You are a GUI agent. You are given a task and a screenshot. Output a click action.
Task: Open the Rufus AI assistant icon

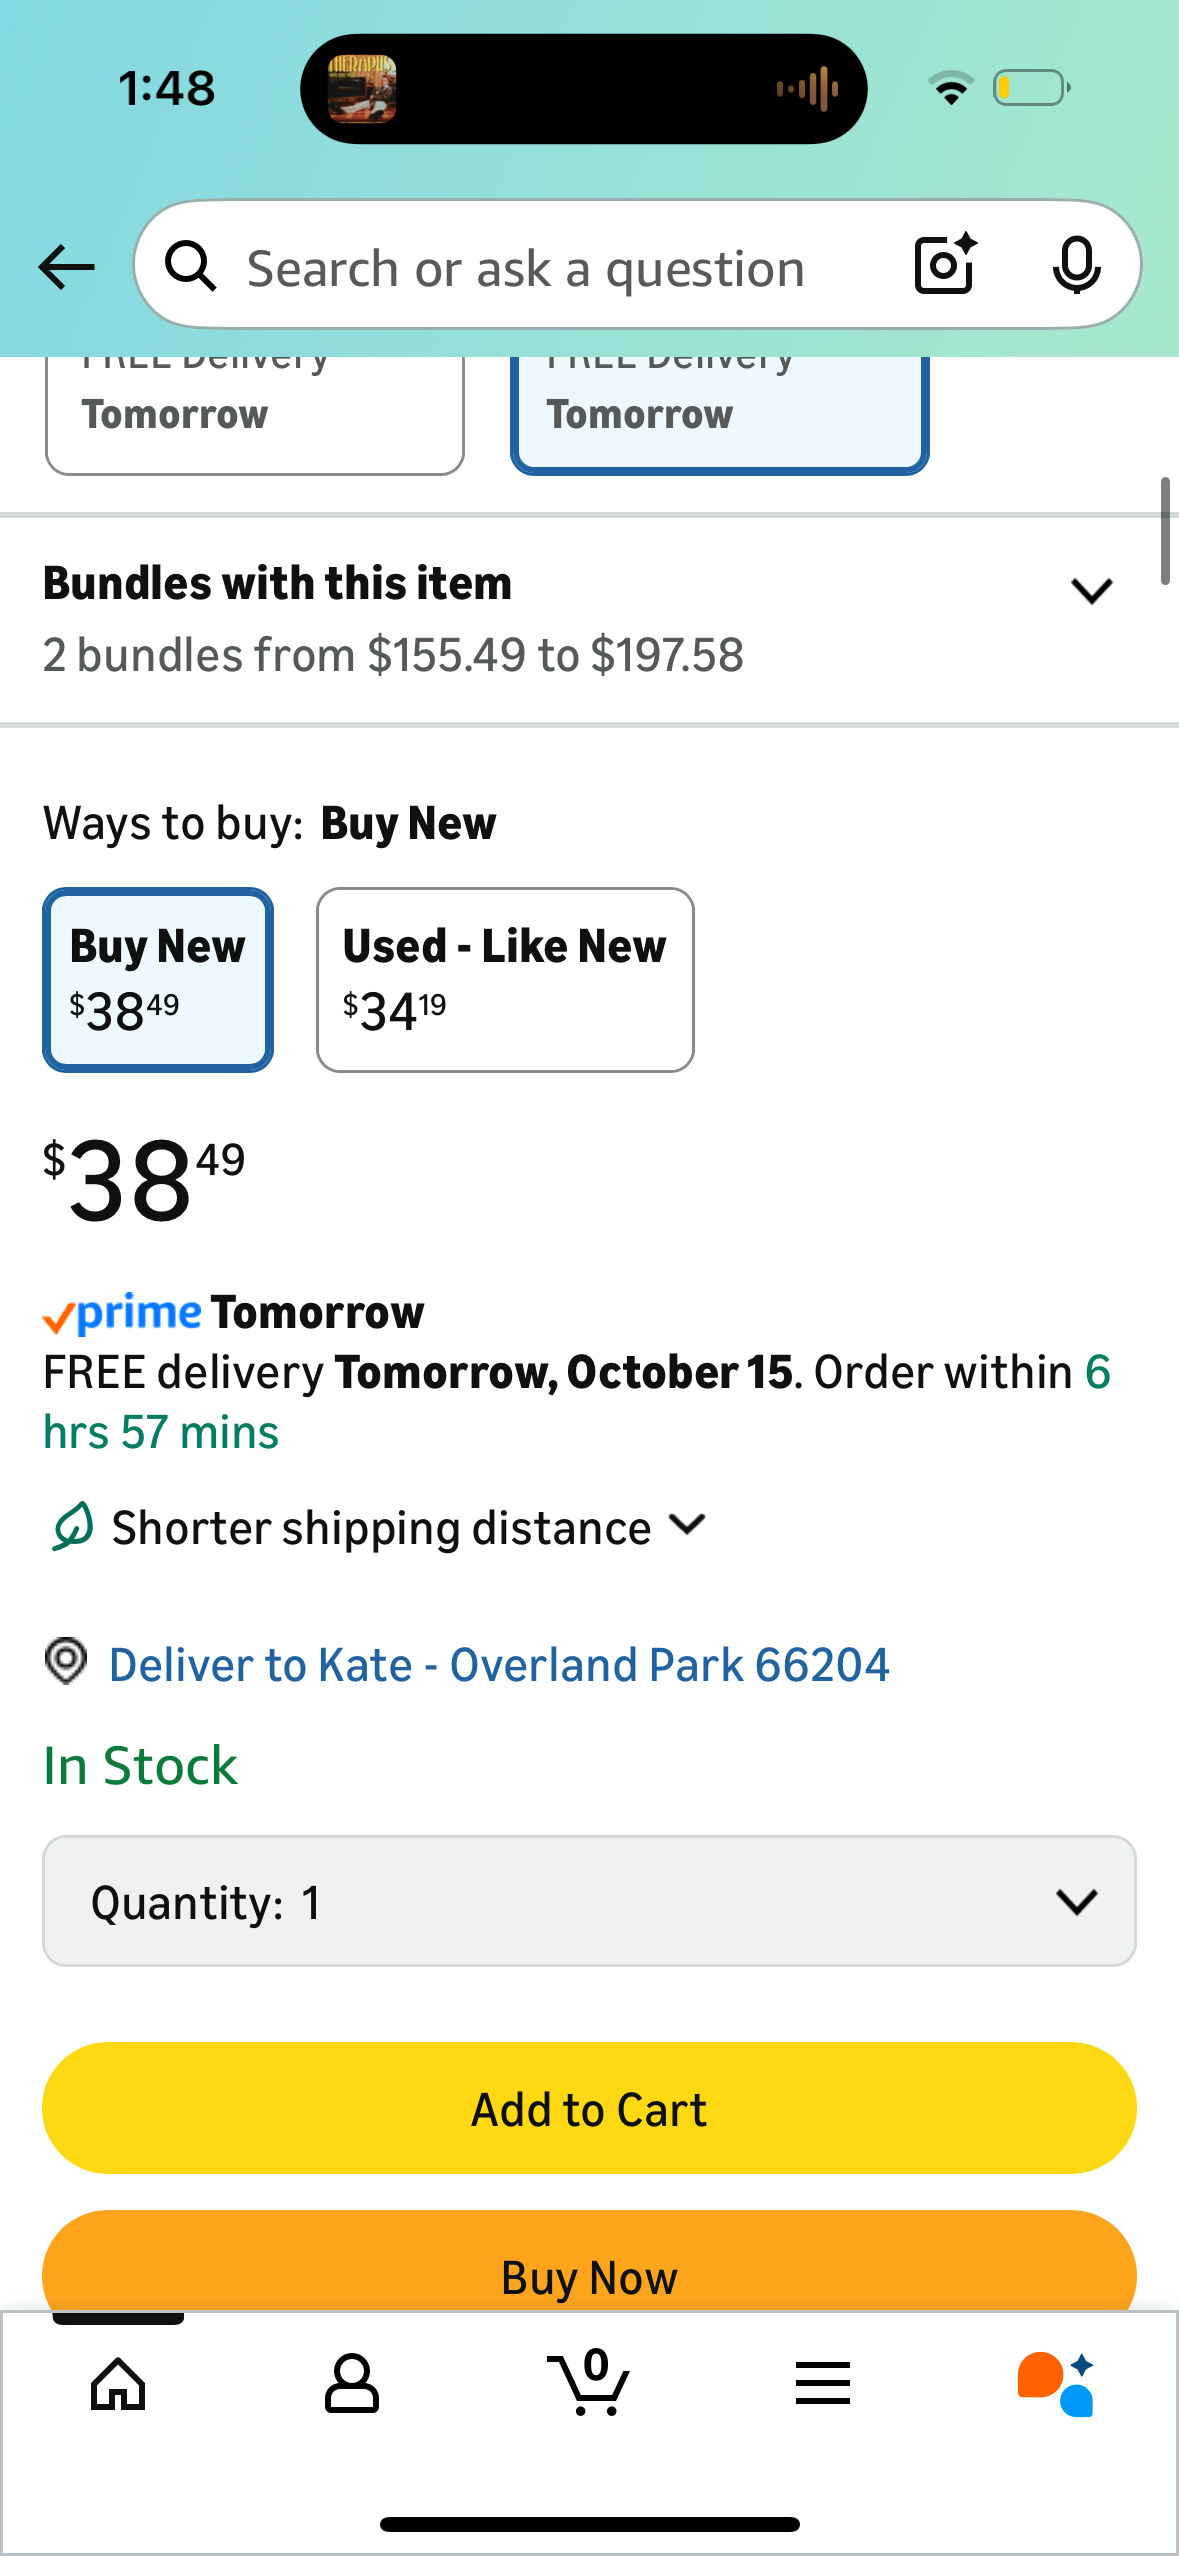1056,2384
